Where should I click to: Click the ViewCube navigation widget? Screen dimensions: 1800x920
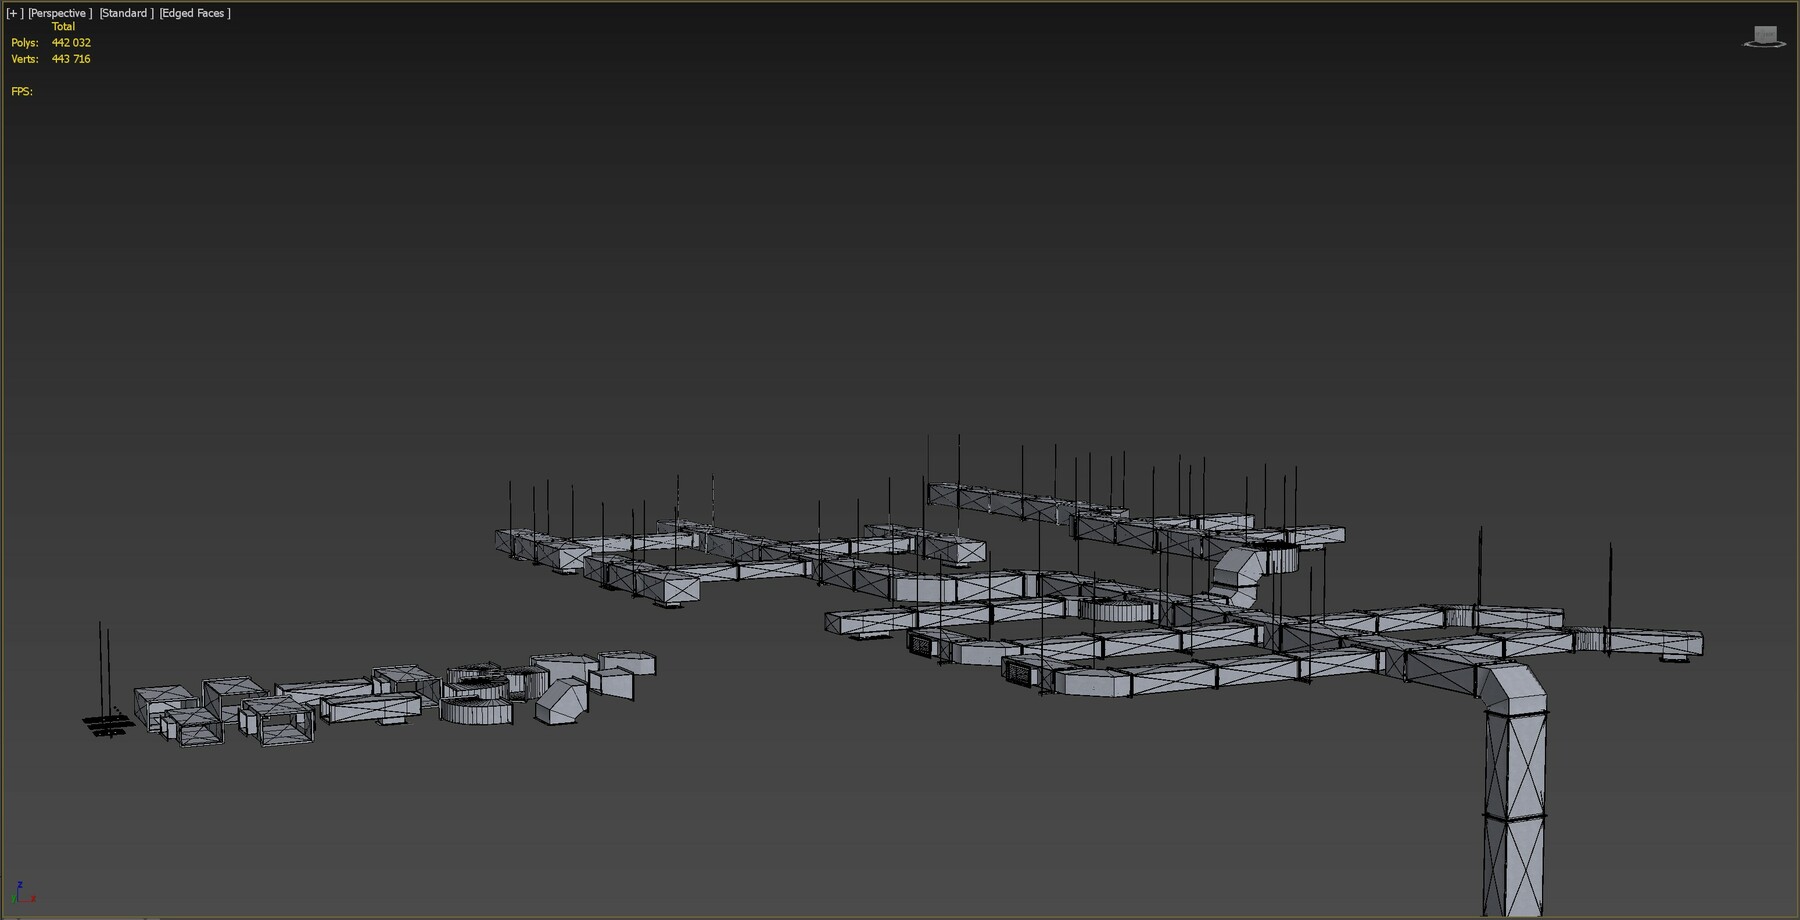pyautogui.click(x=1765, y=37)
